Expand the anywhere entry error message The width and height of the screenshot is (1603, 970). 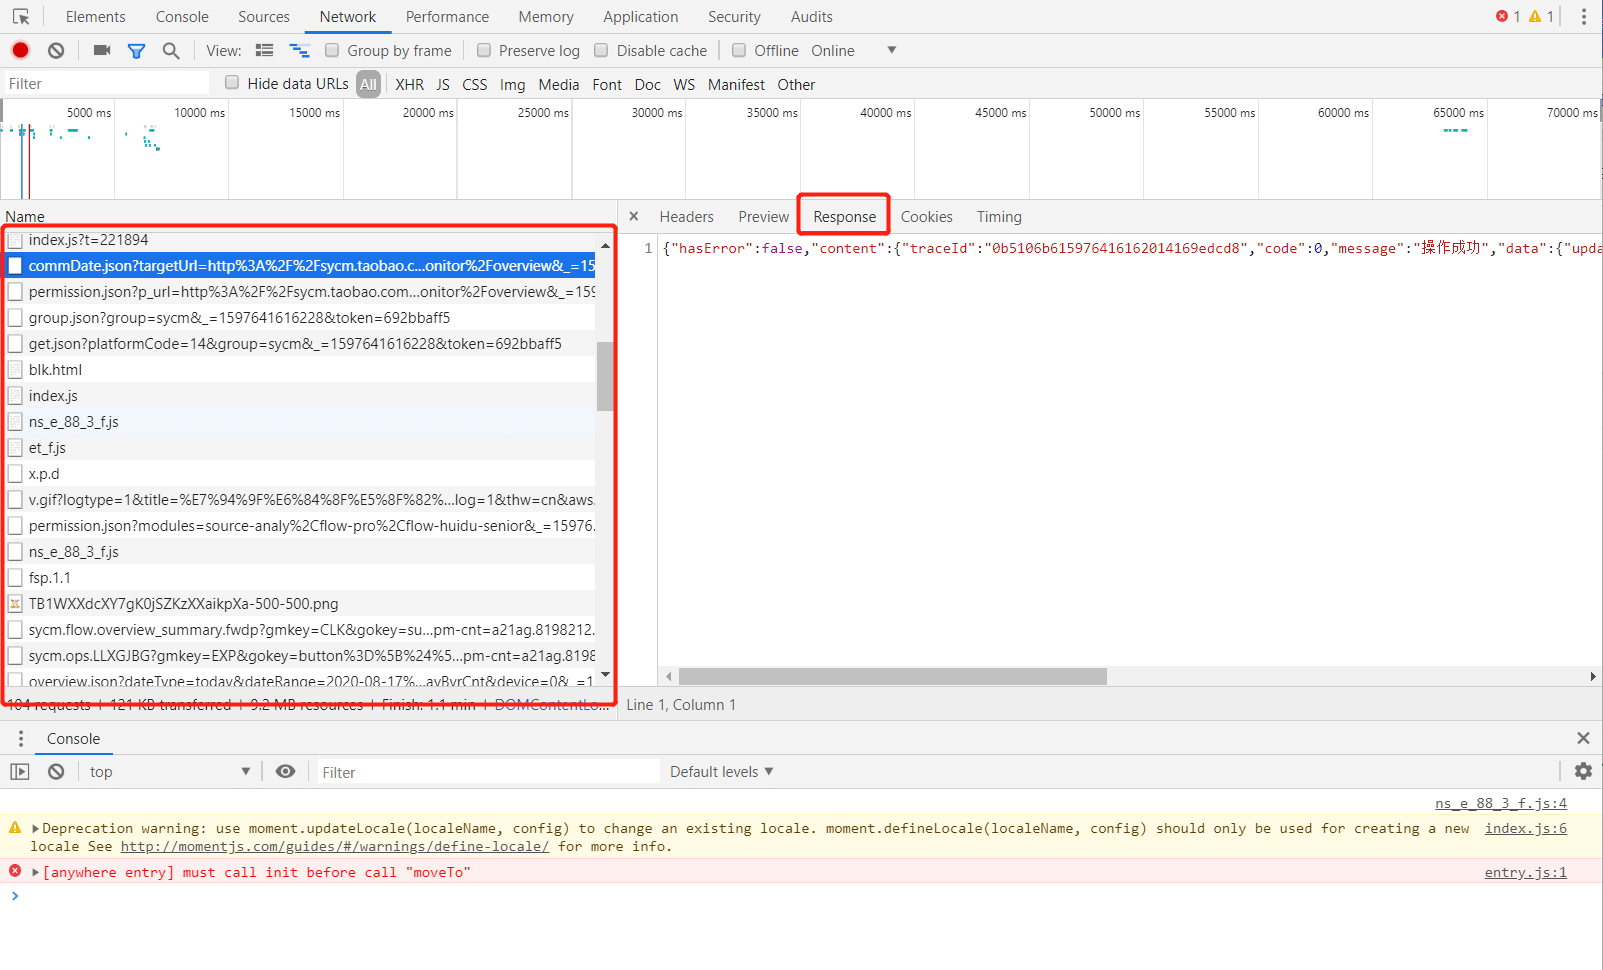click(36, 872)
